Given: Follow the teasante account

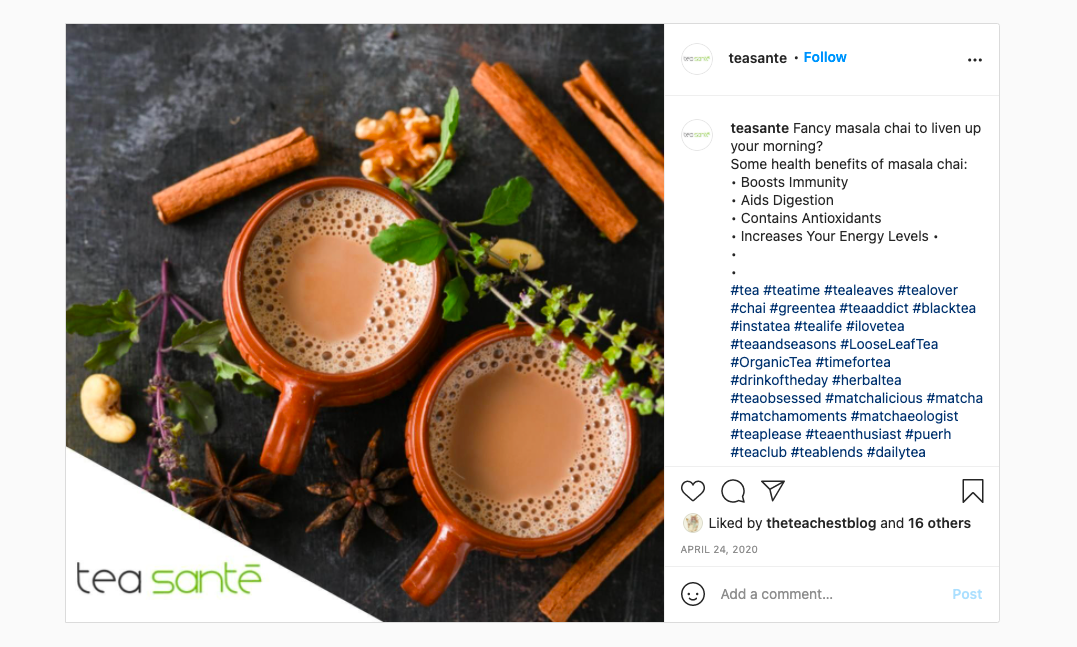Looking at the screenshot, I should tap(825, 58).
